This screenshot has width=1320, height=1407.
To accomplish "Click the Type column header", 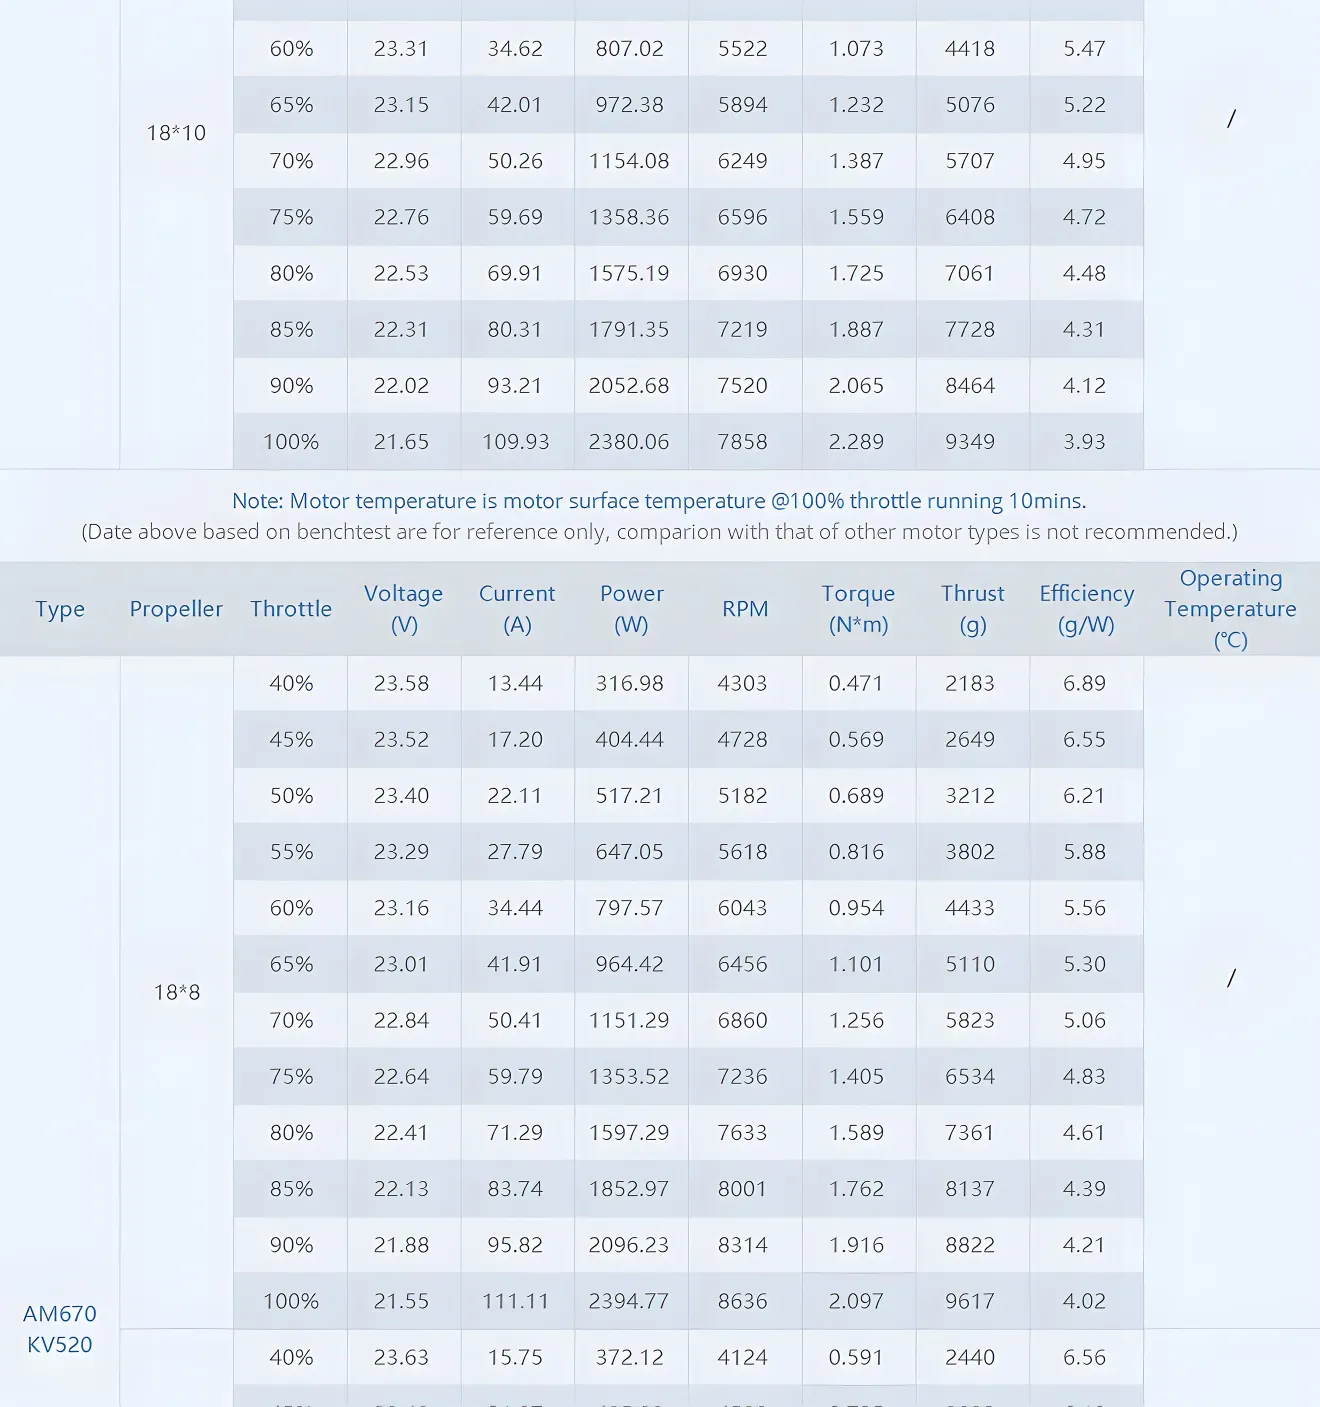I will coord(60,609).
